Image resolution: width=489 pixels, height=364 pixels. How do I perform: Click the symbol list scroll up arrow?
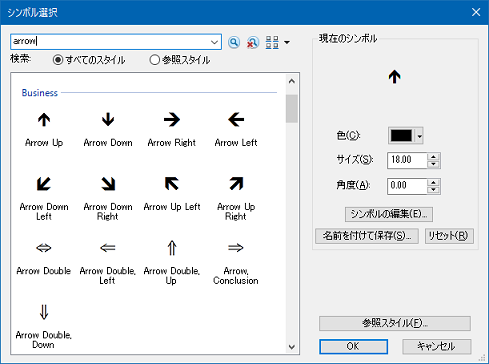pos(292,81)
